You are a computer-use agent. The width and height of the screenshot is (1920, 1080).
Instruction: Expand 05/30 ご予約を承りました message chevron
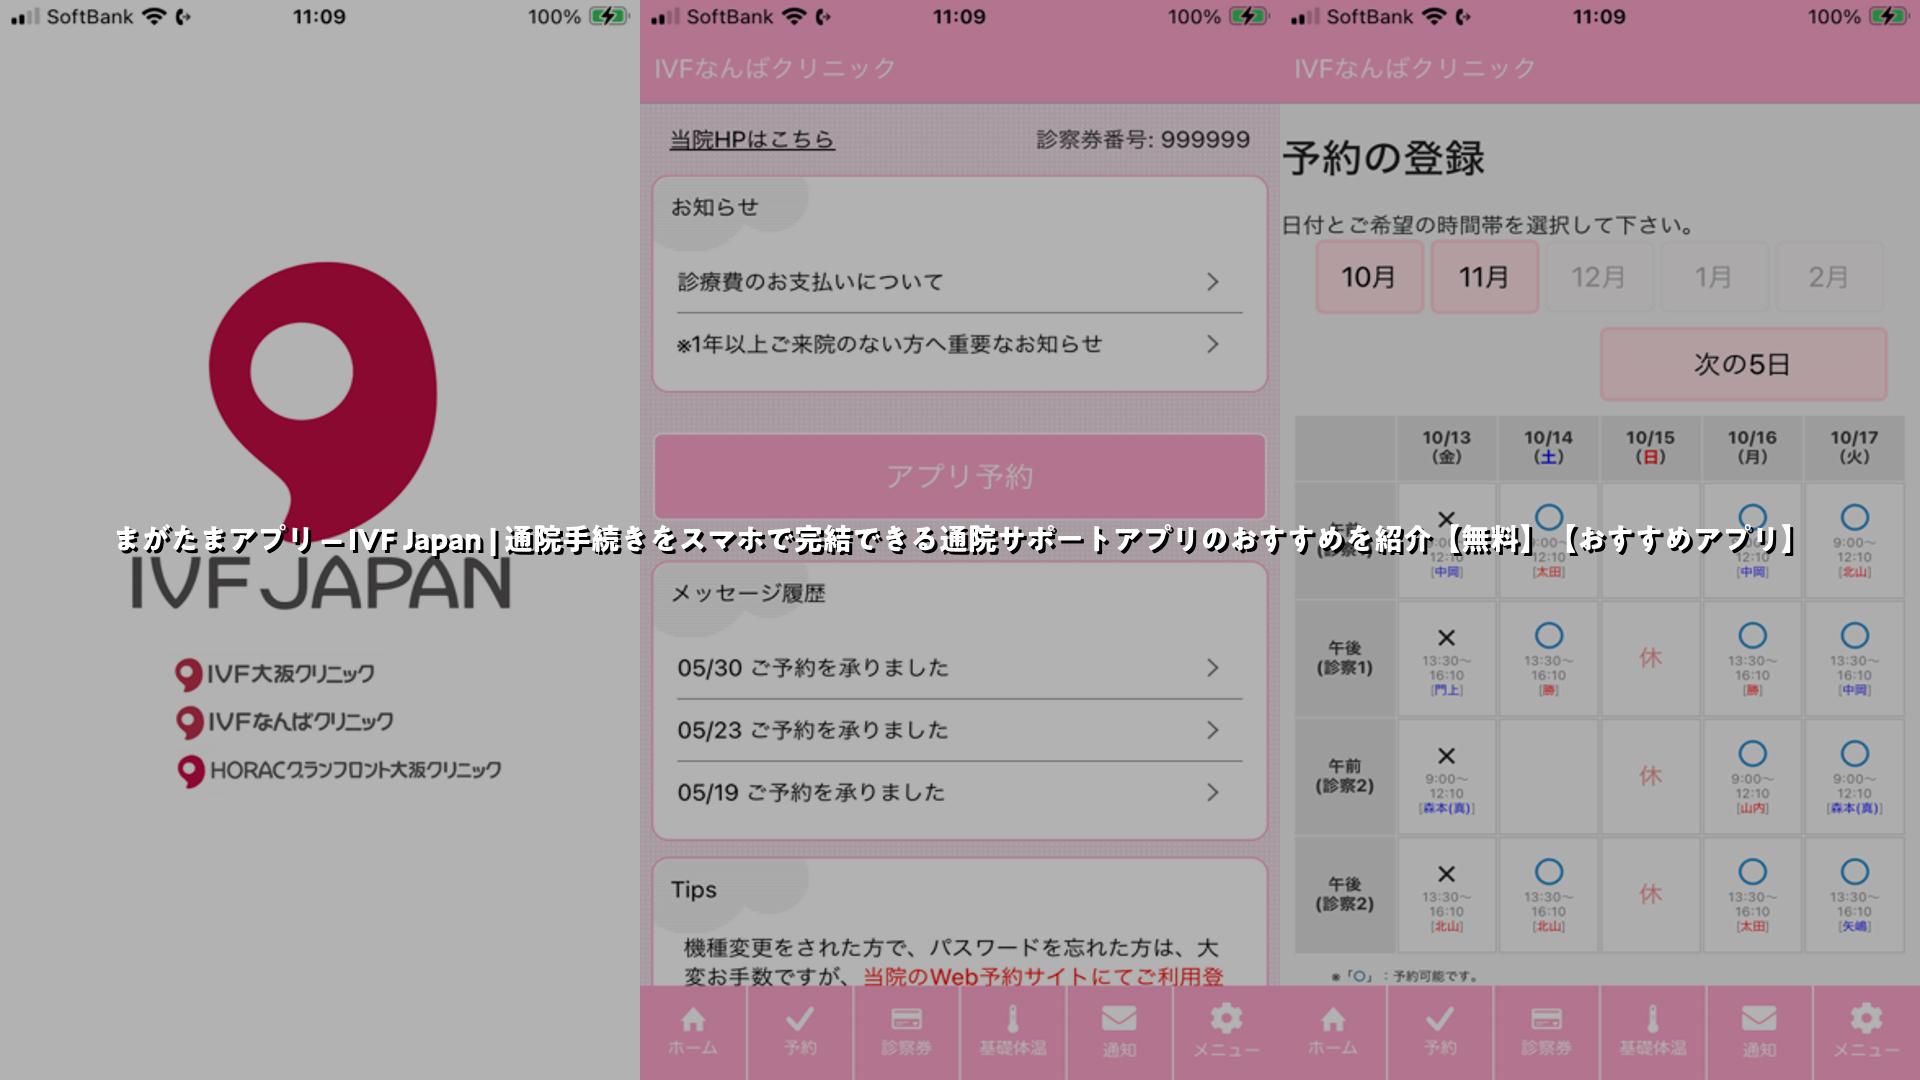pos(1212,668)
